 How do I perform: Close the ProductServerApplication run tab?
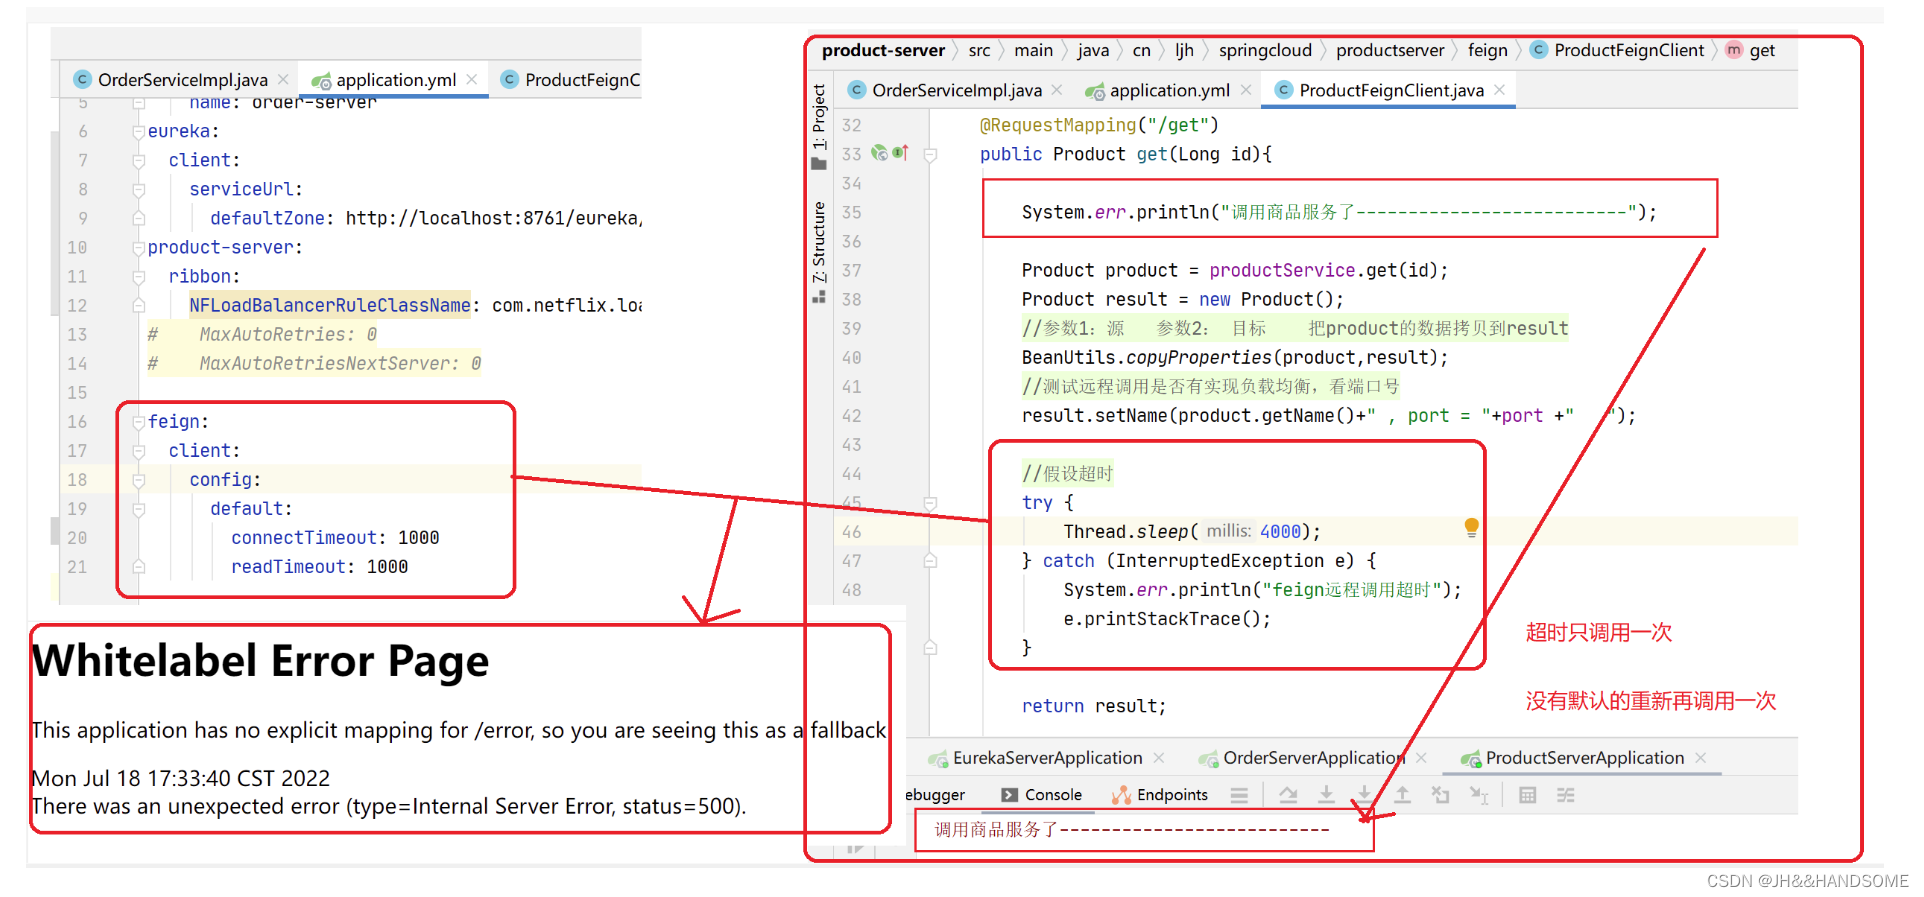coord(1701,758)
